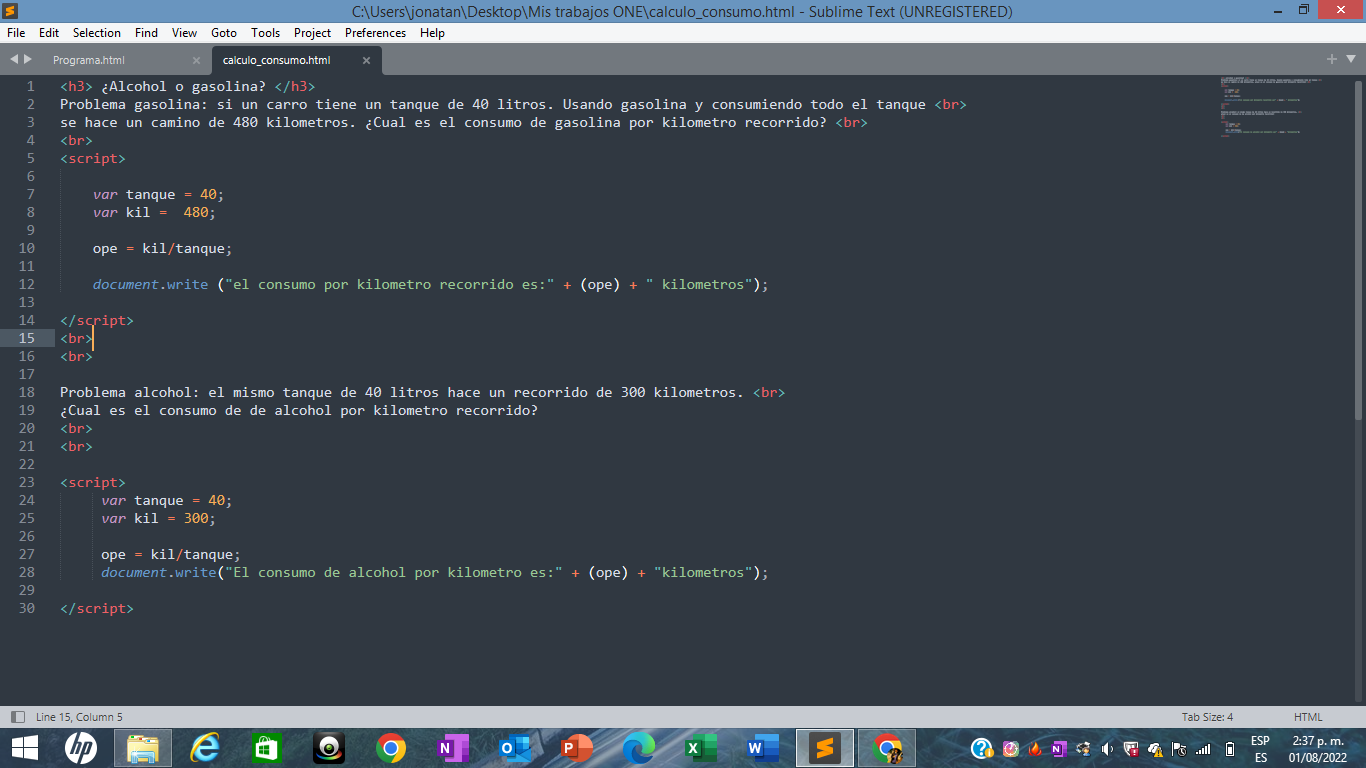1366x768 pixels.
Task: Open PowerPoint from taskbar
Action: point(577,748)
